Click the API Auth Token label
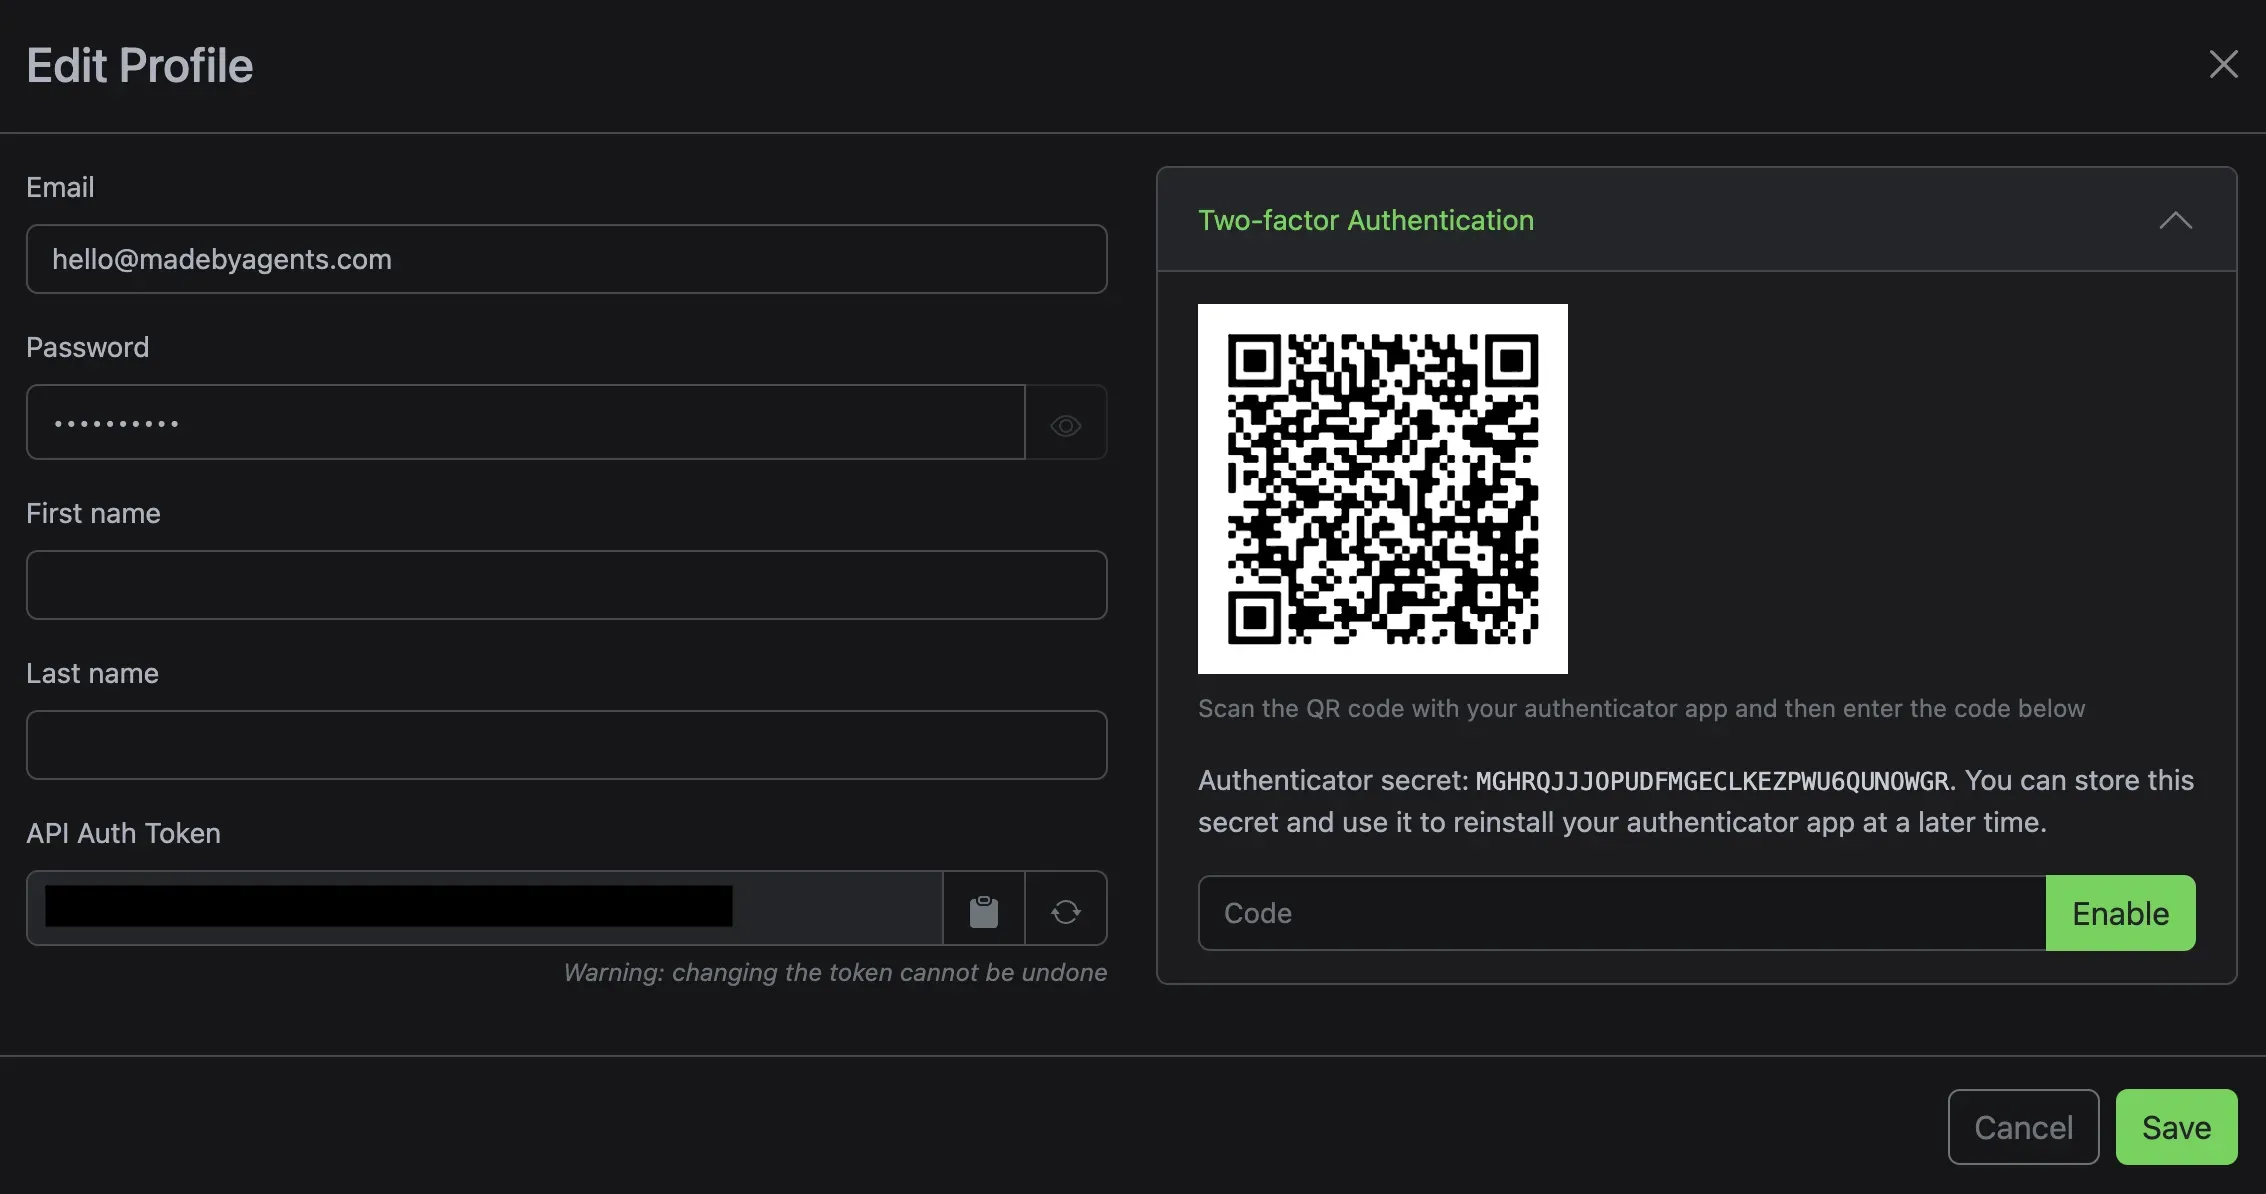The height and width of the screenshot is (1194, 2266). [123, 833]
